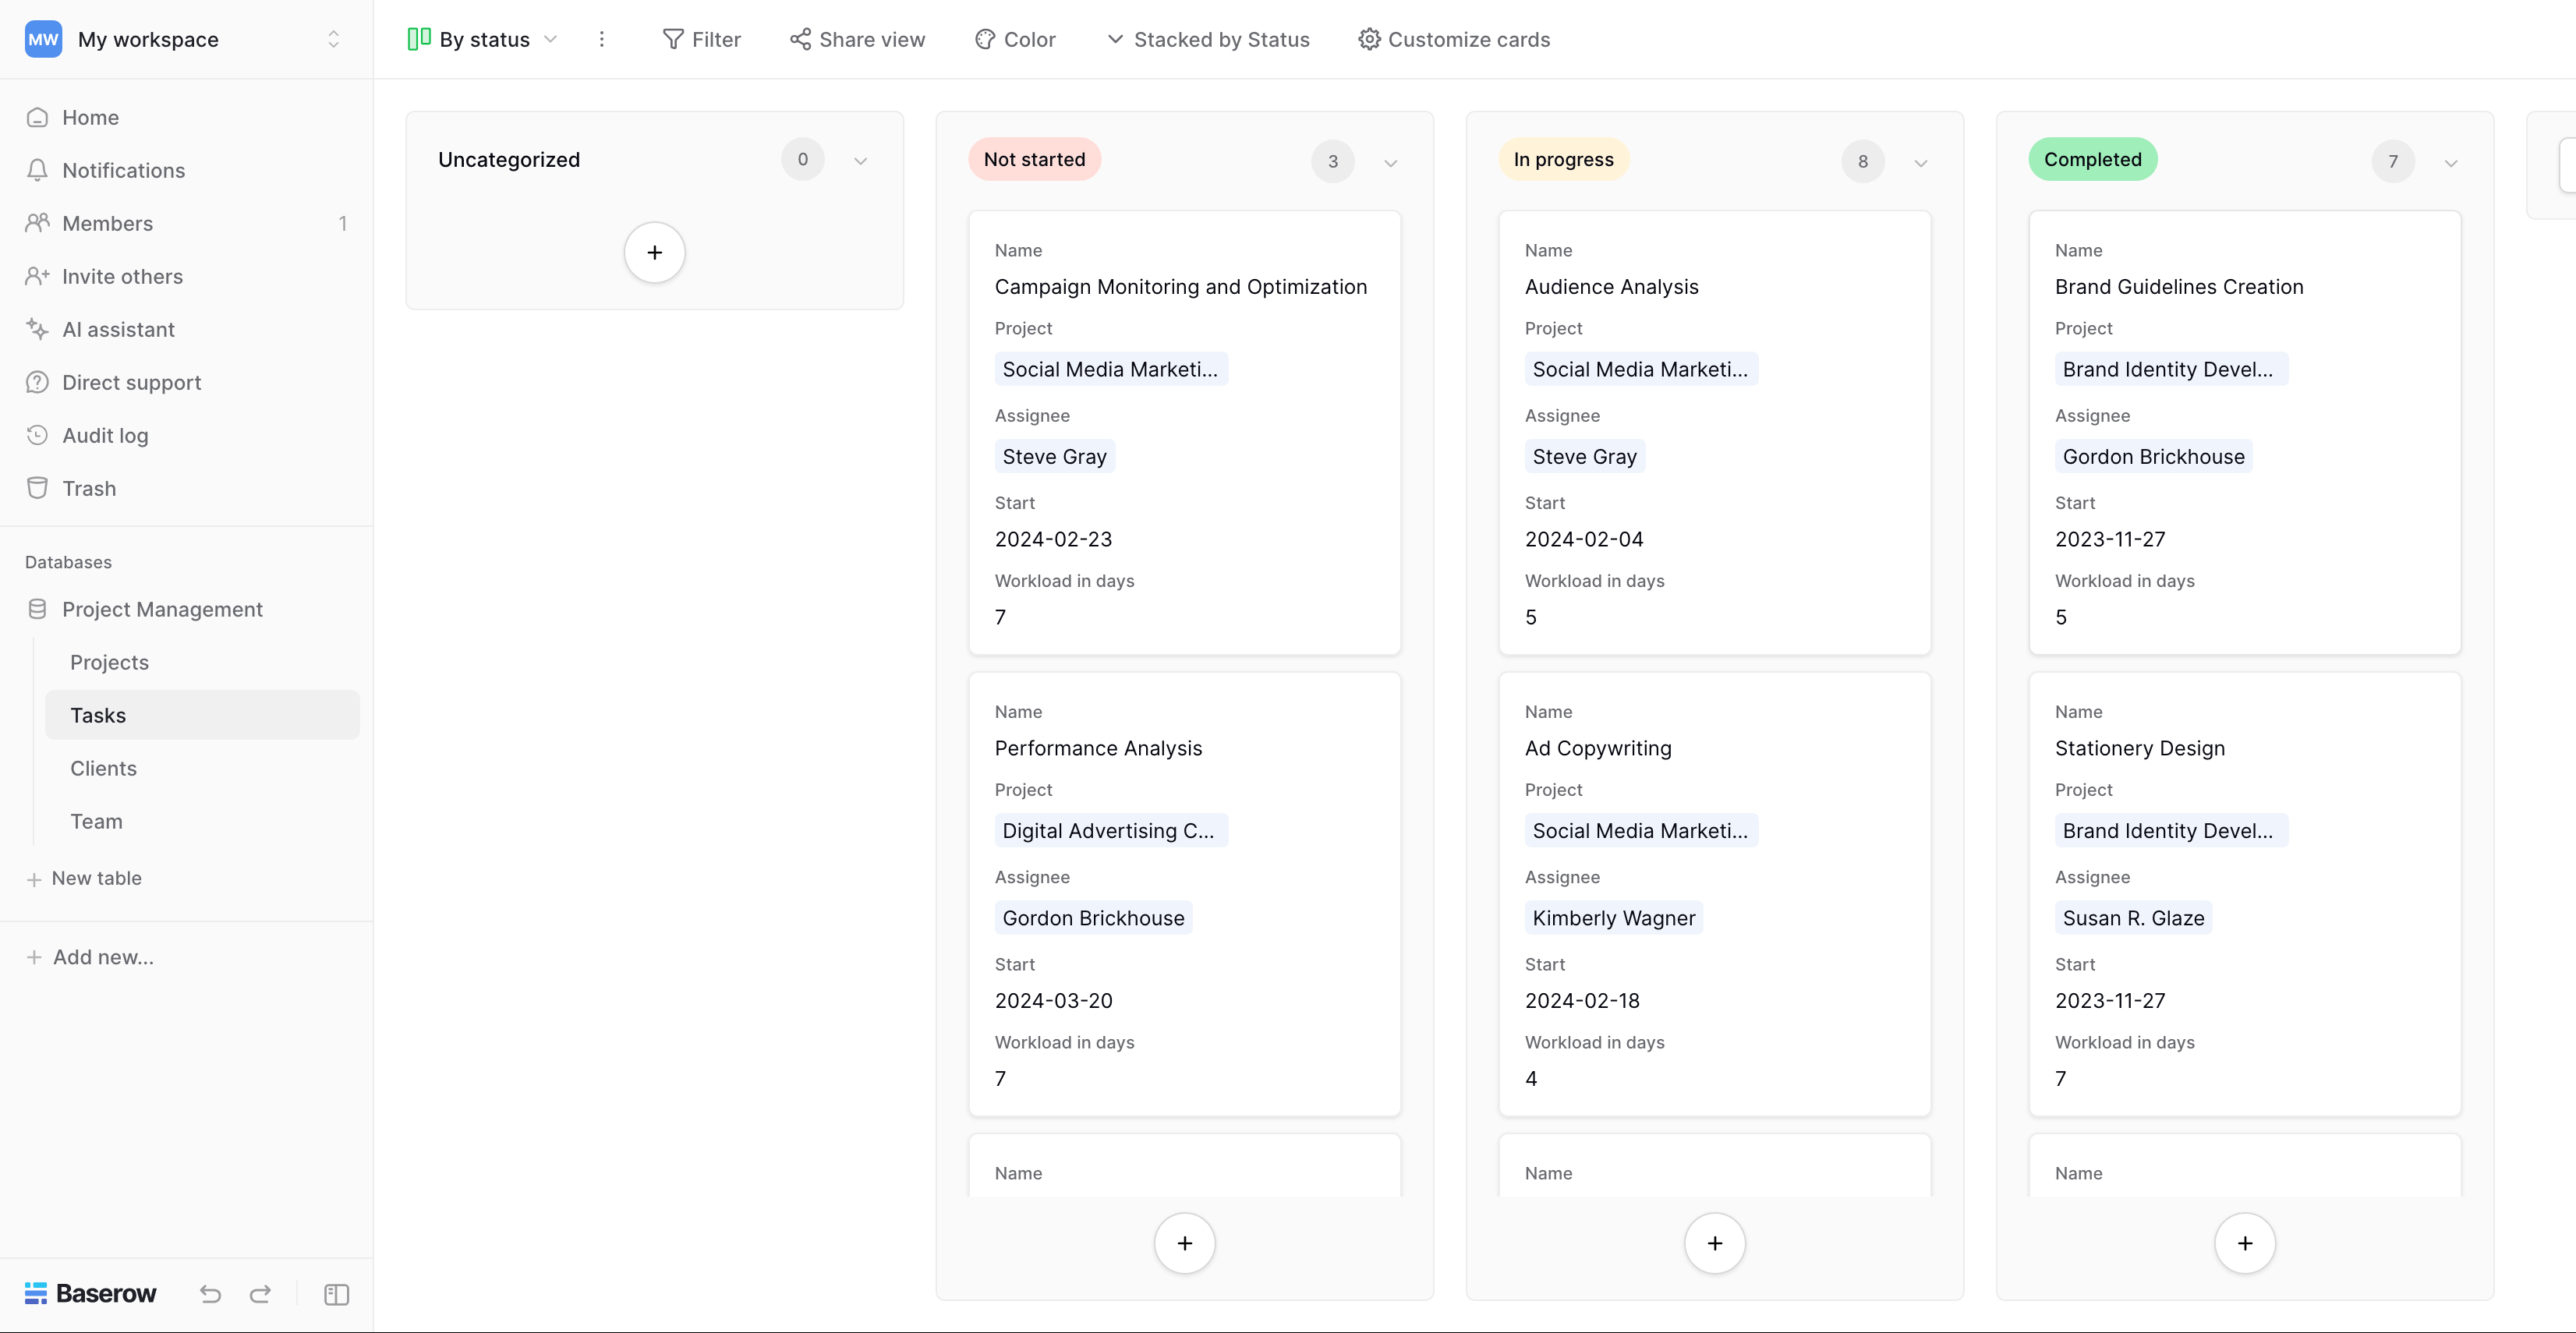
Task: Click 'New table' in the sidebar
Action: 96,878
